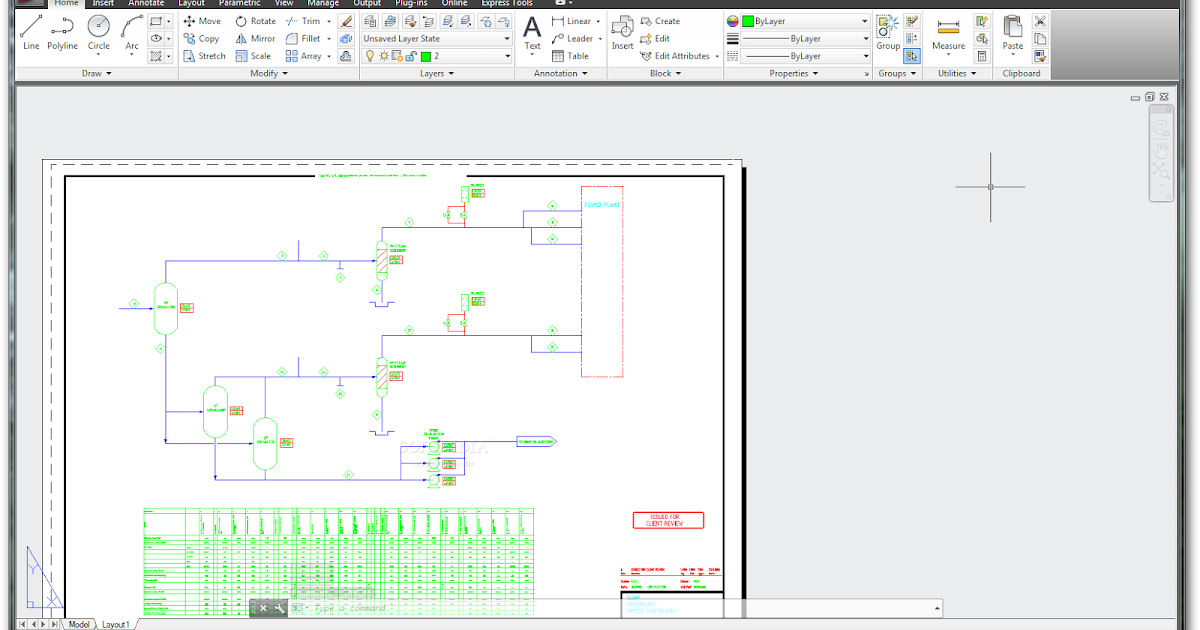Toggle layer 2 freeze sun icon
The height and width of the screenshot is (630, 1200).
(382, 56)
